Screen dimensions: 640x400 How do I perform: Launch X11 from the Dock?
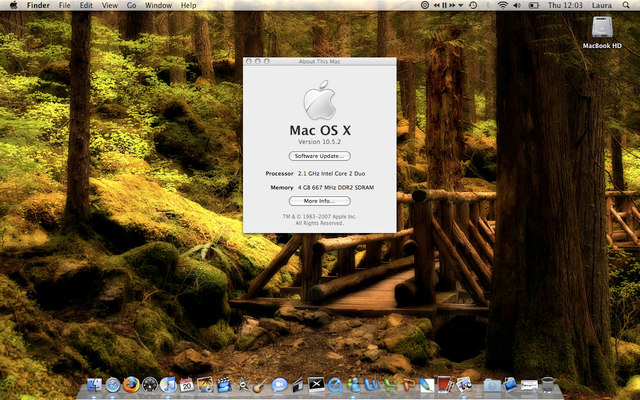tap(316, 384)
